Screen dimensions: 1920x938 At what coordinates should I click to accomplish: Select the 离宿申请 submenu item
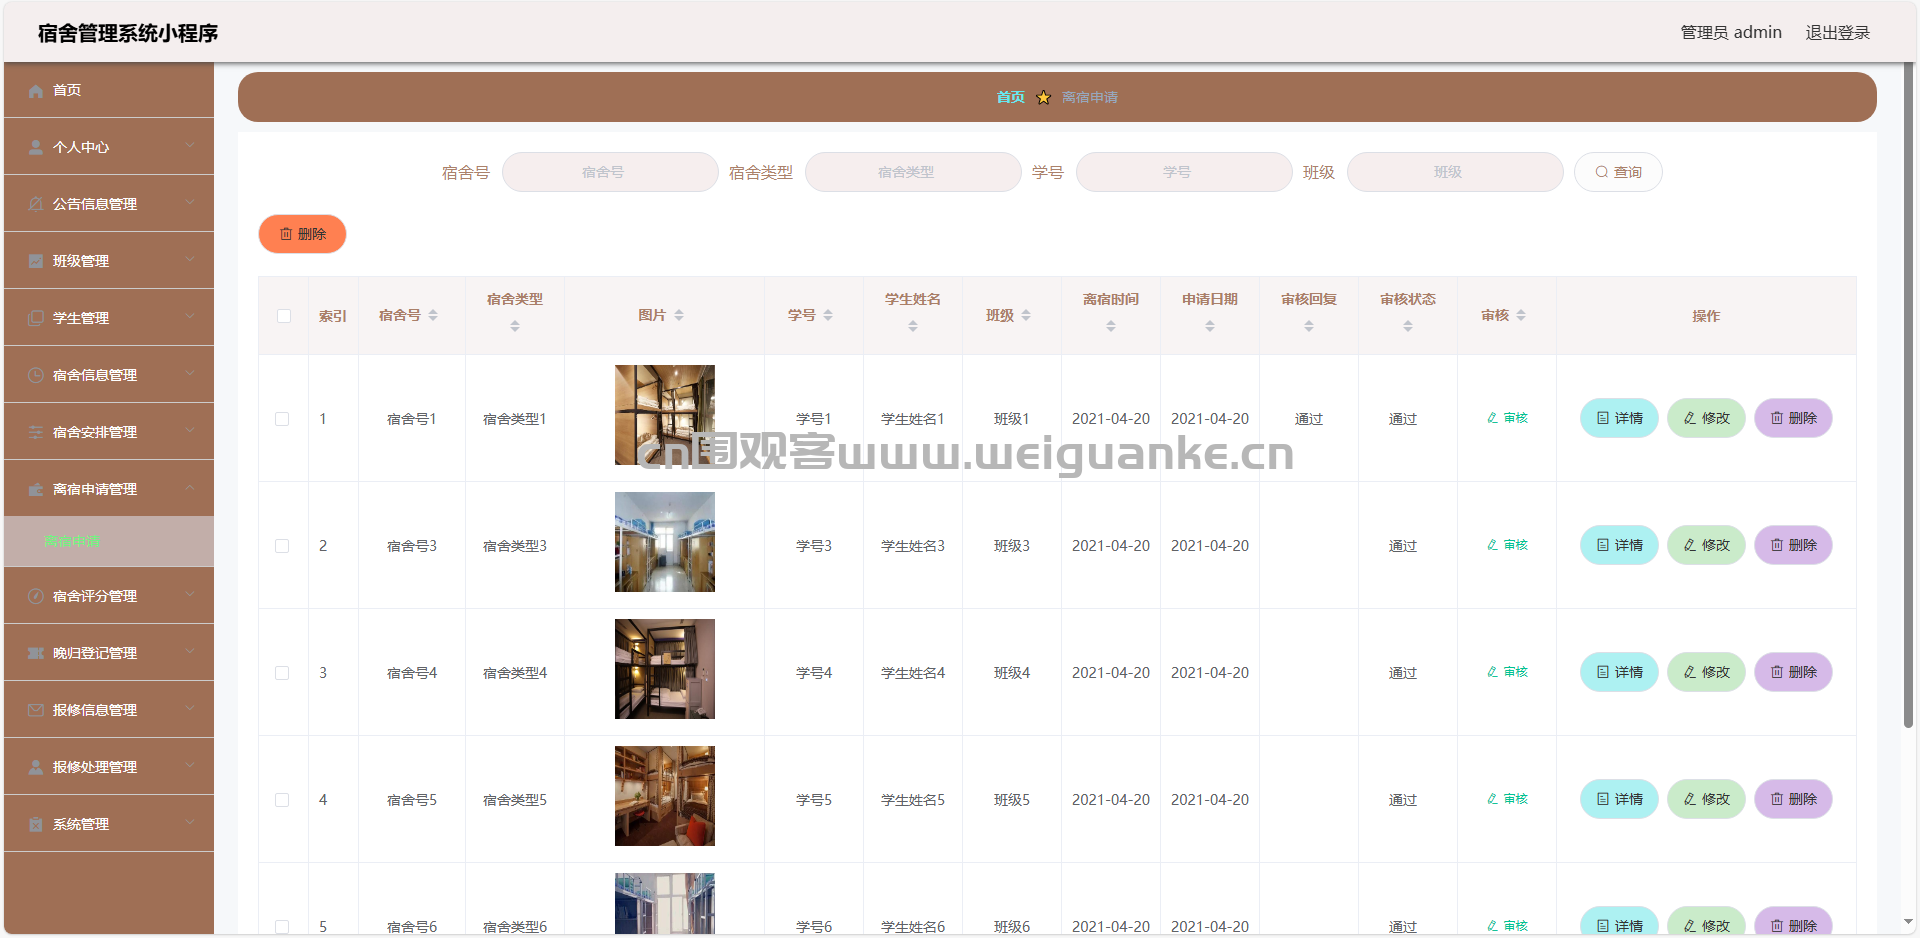[x=109, y=542]
